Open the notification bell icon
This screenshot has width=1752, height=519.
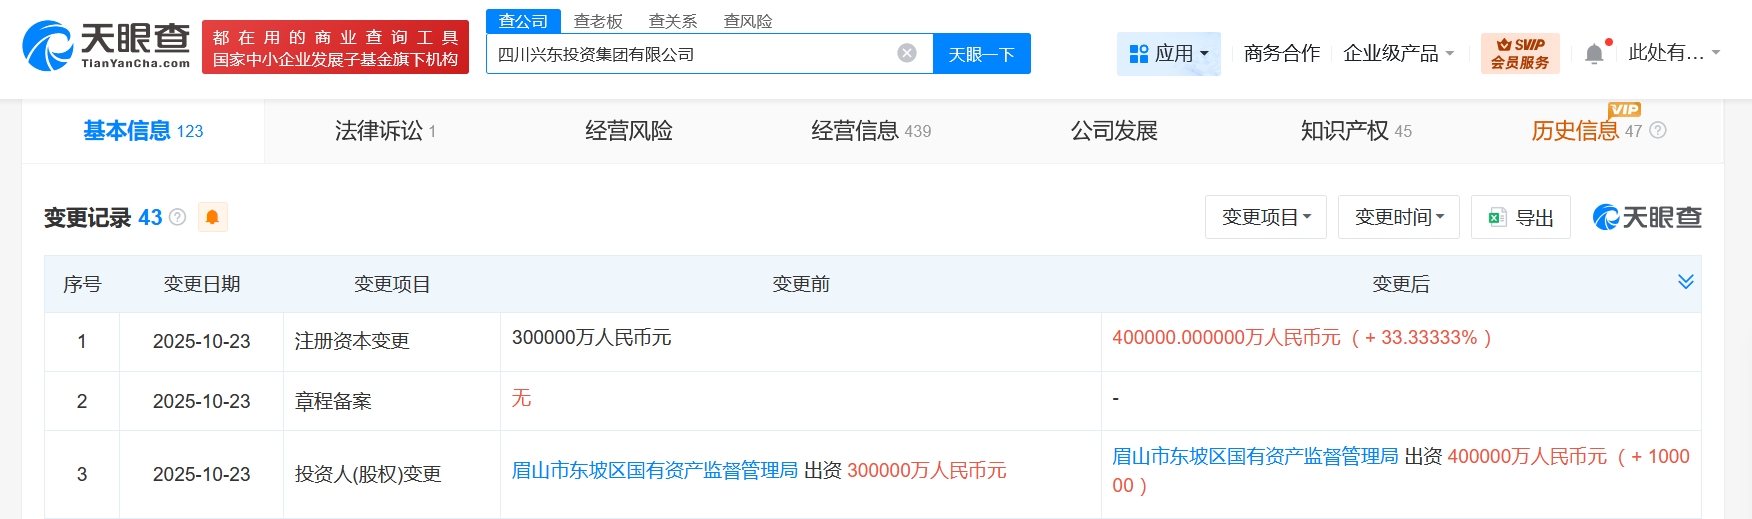coord(1594,54)
